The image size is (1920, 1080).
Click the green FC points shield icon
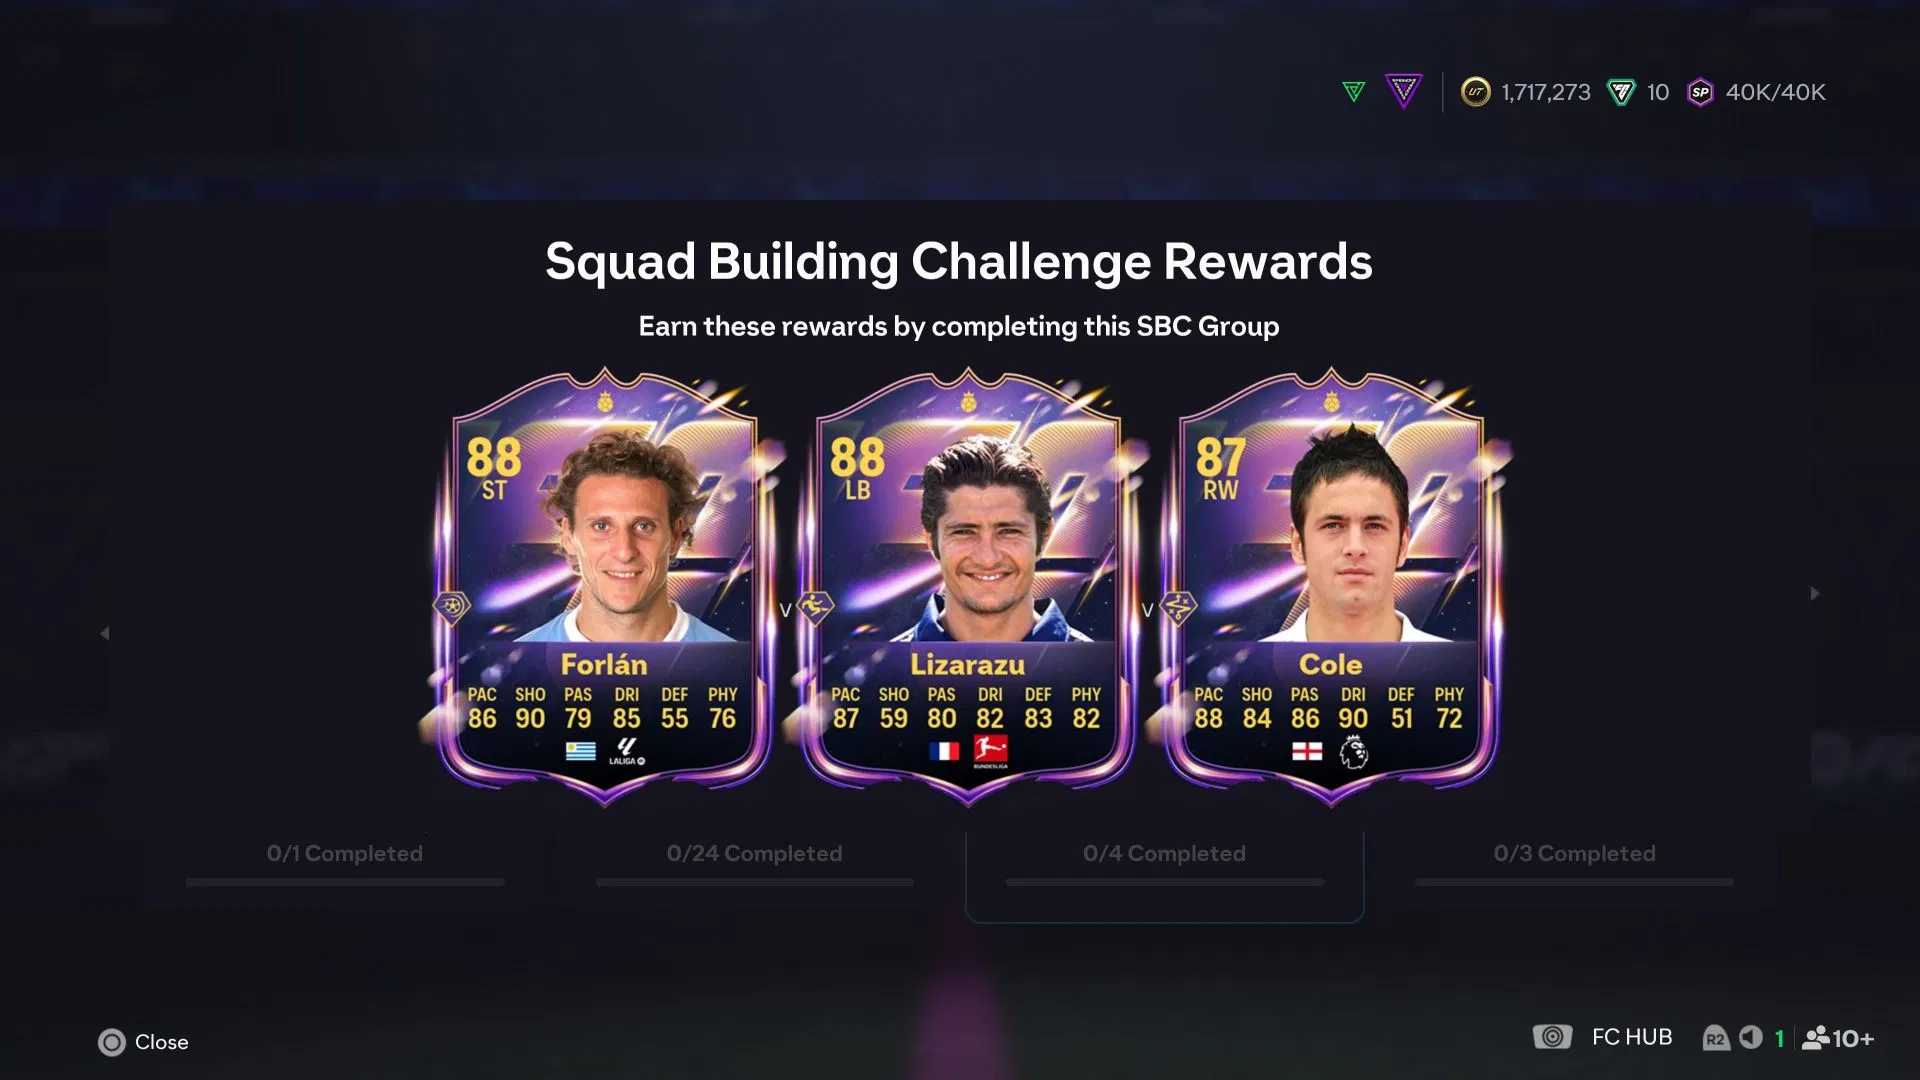[x=1621, y=92]
